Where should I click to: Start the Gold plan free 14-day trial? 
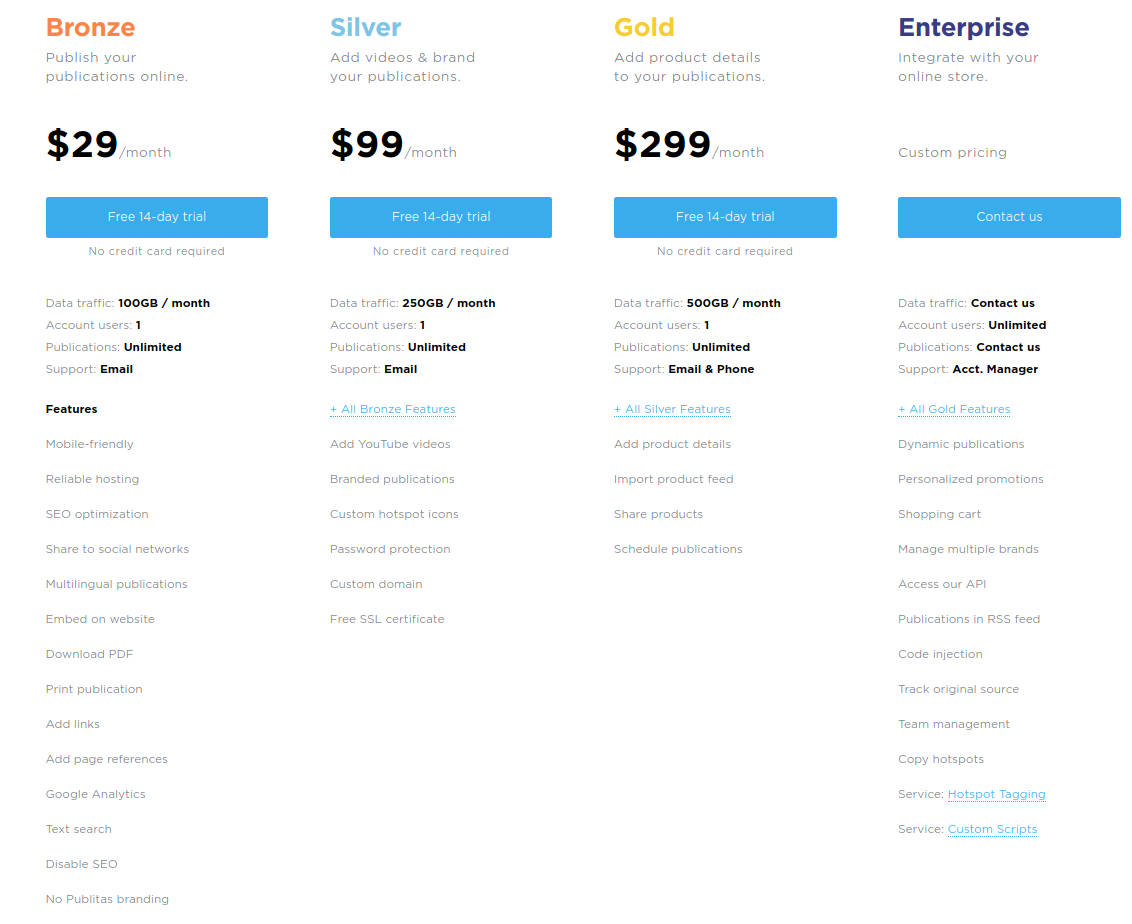(x=725, y=217)
